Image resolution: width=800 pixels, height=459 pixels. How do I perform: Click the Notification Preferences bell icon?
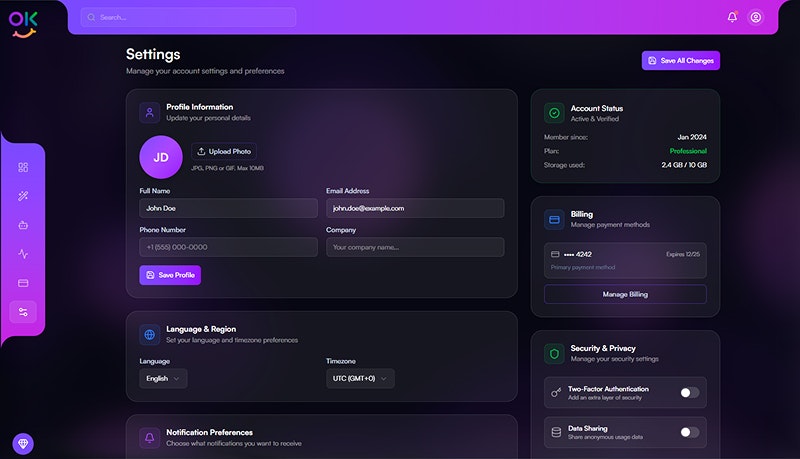tap(149, 438)
